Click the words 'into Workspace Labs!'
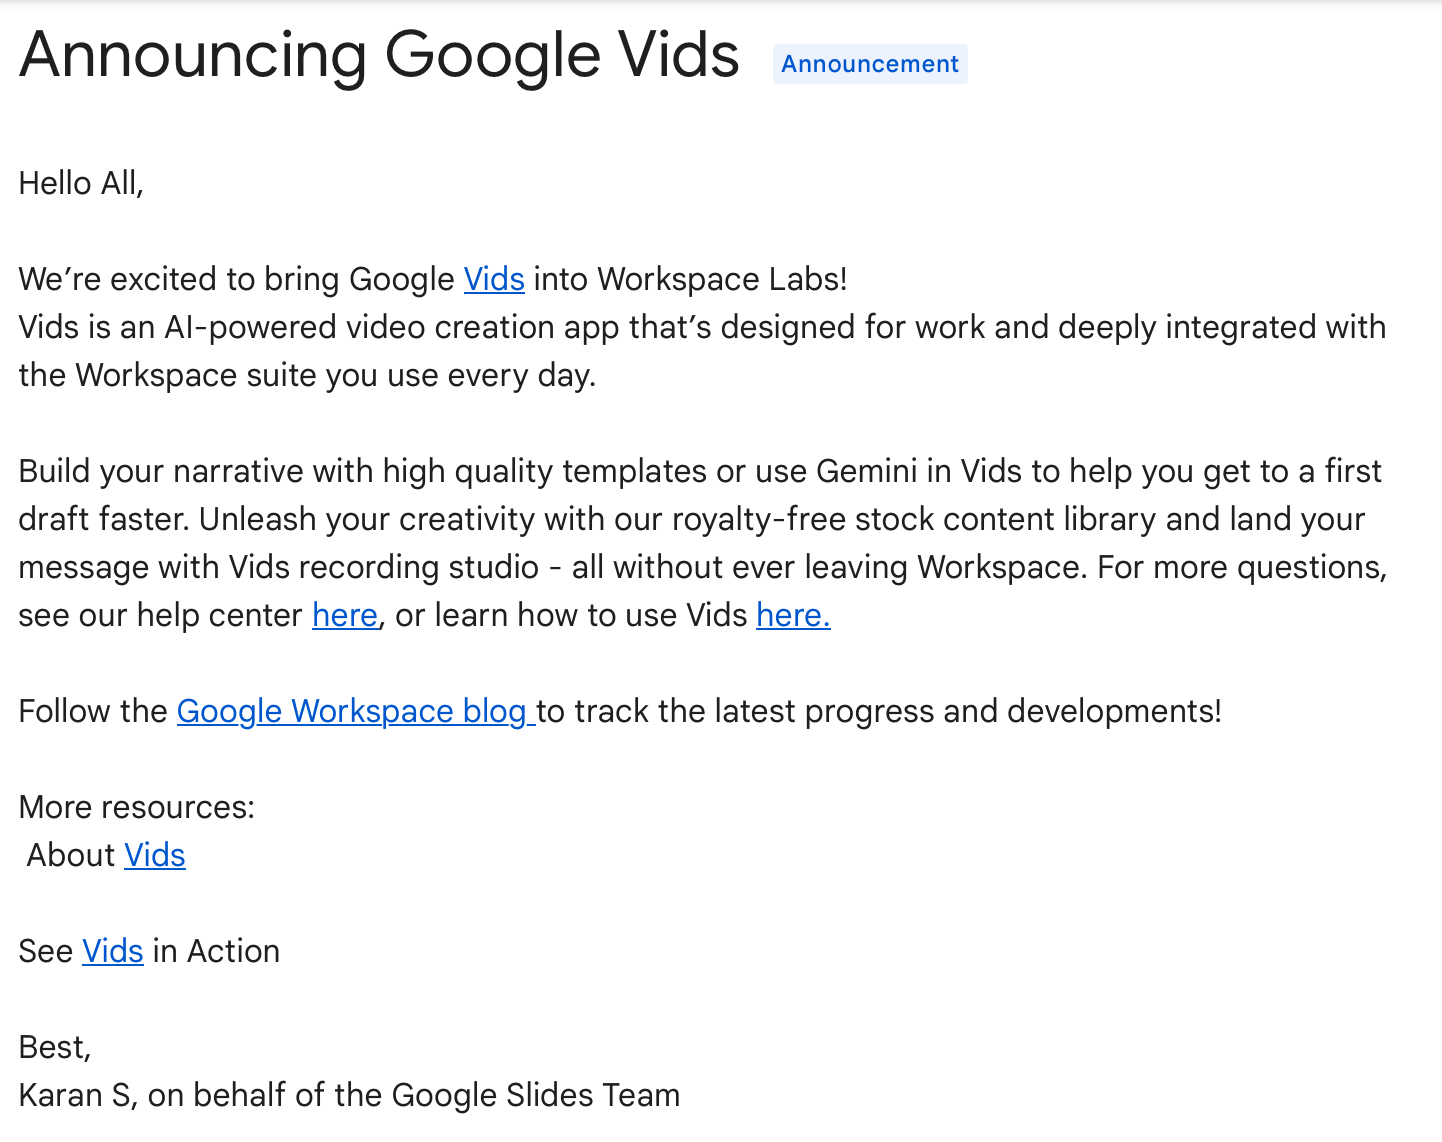 coord(691,279)
